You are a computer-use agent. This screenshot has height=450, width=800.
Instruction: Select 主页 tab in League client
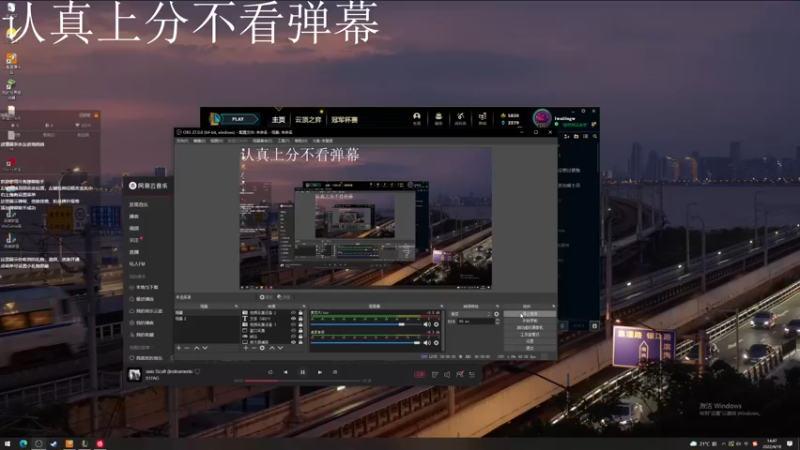pos(278,120)
